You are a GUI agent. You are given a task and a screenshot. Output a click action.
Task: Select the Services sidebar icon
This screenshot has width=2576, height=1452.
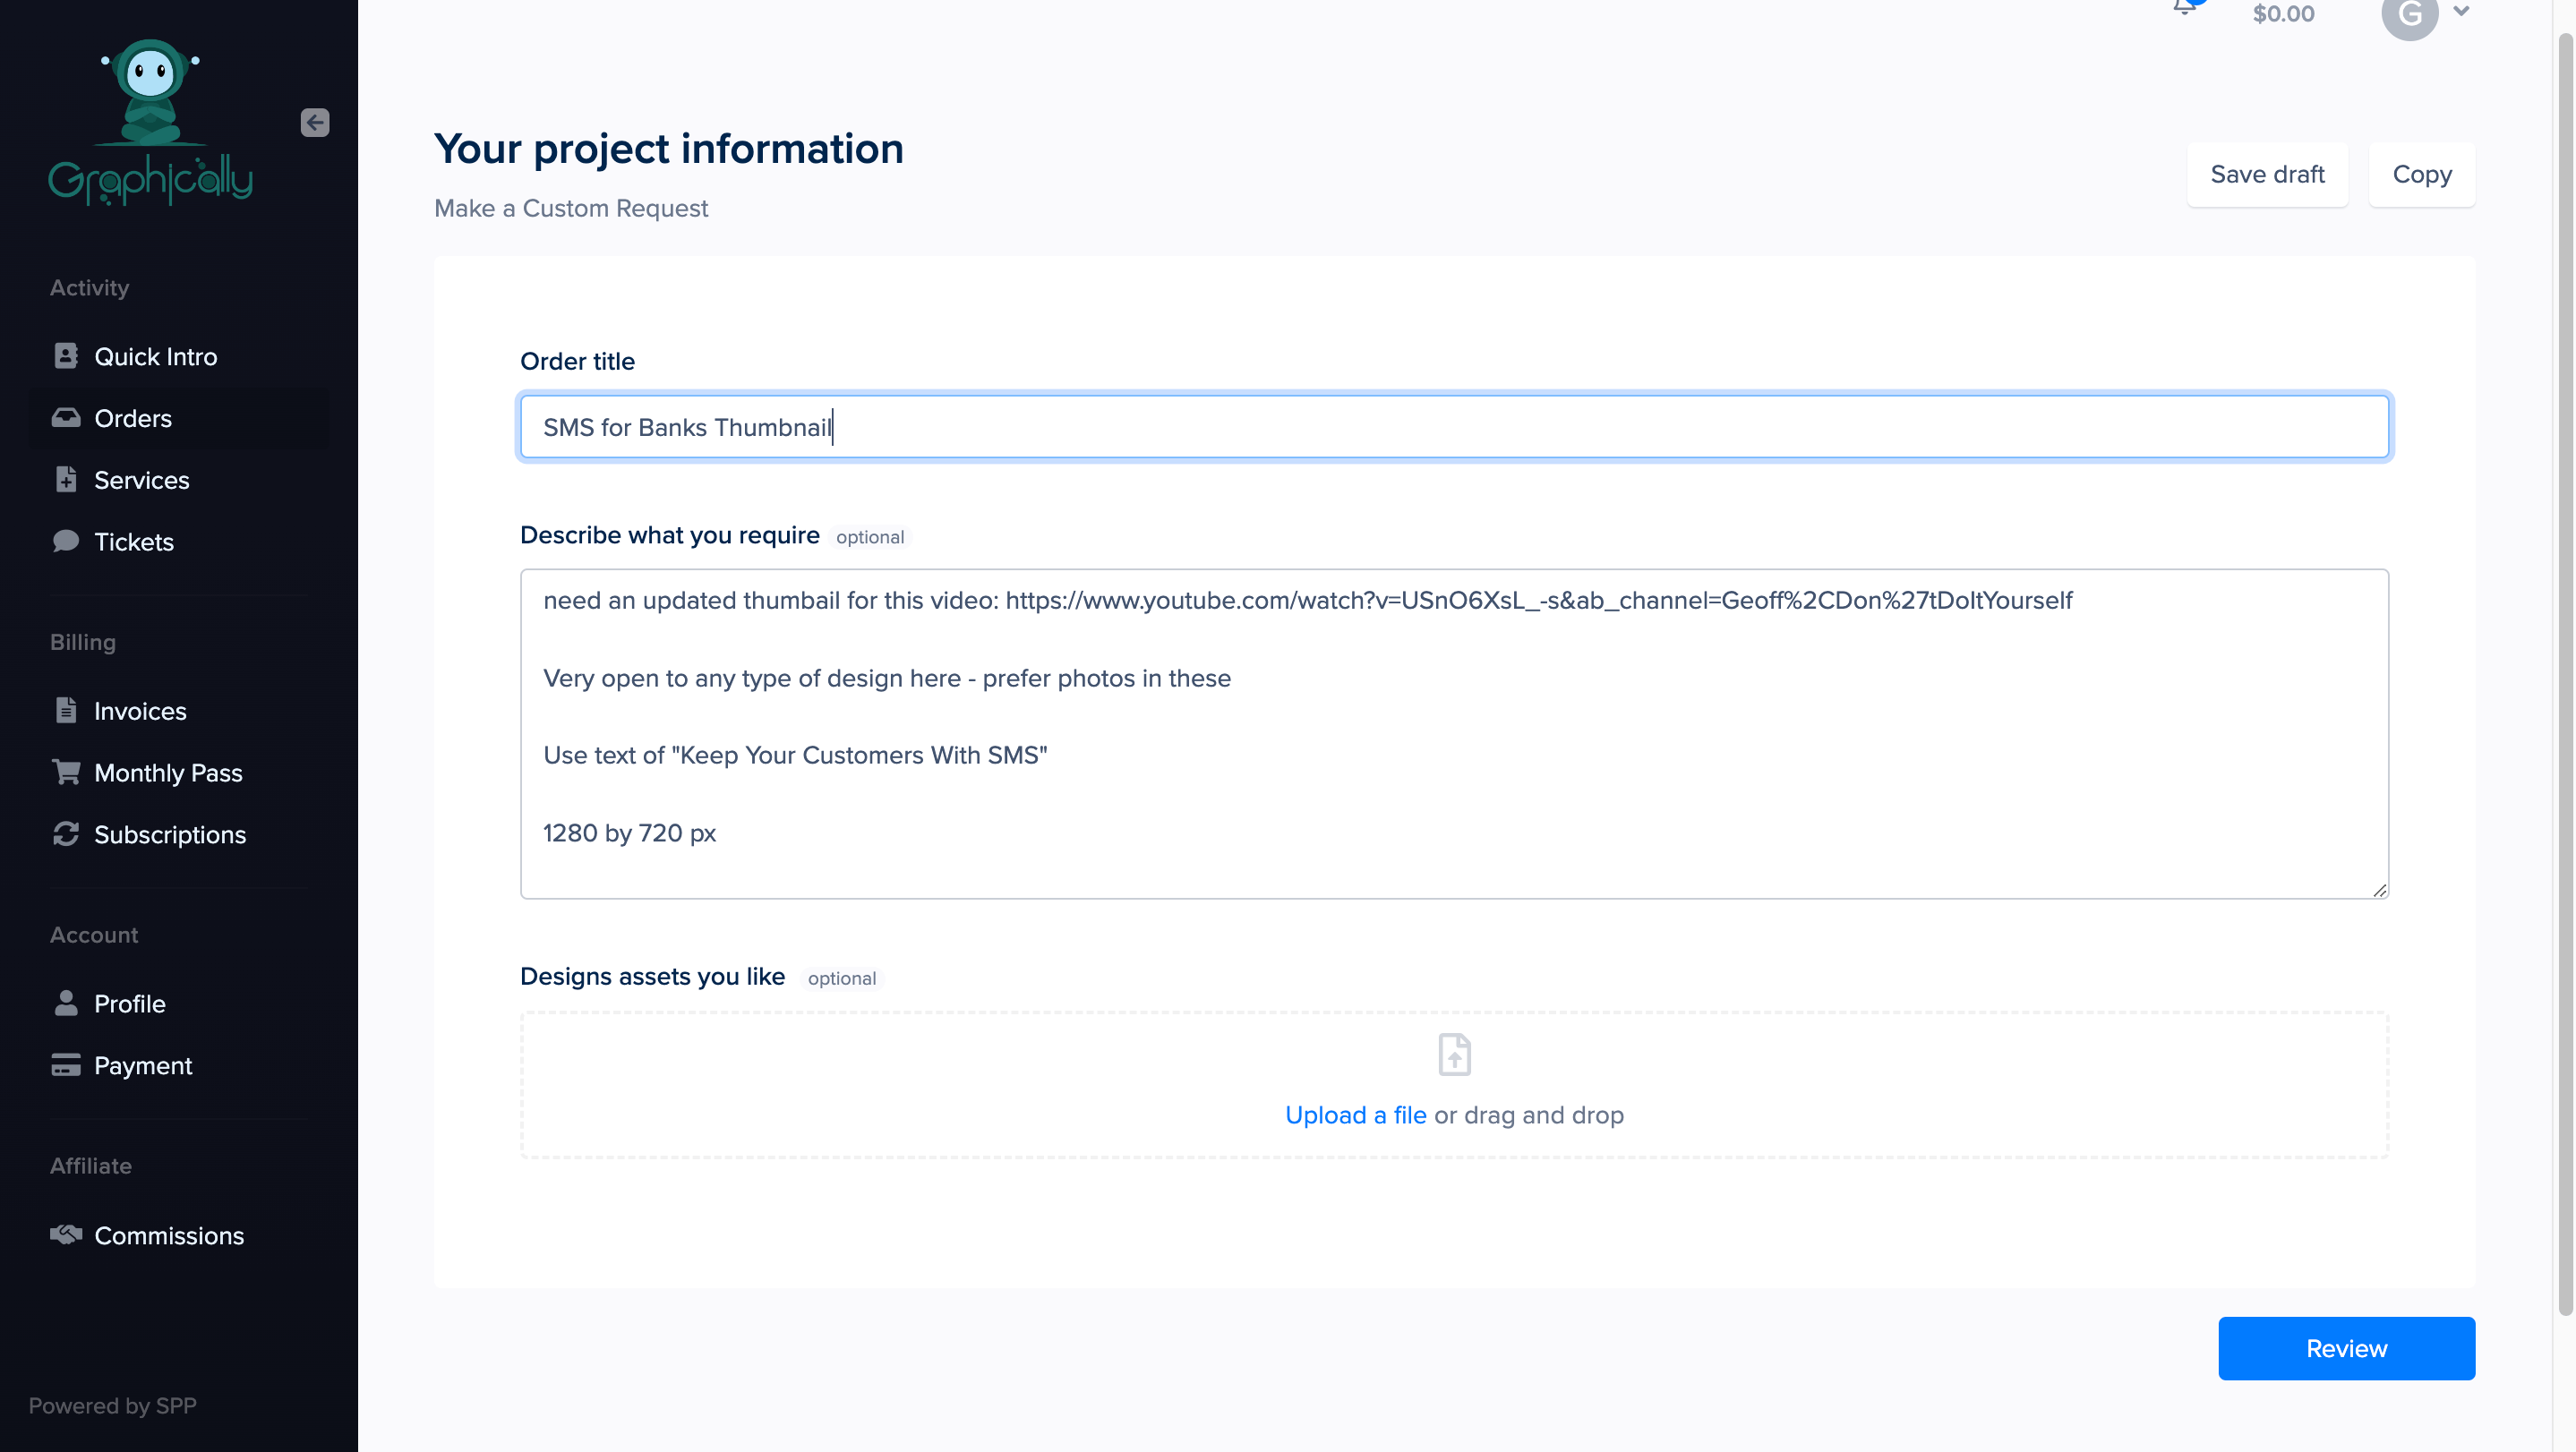65,479
